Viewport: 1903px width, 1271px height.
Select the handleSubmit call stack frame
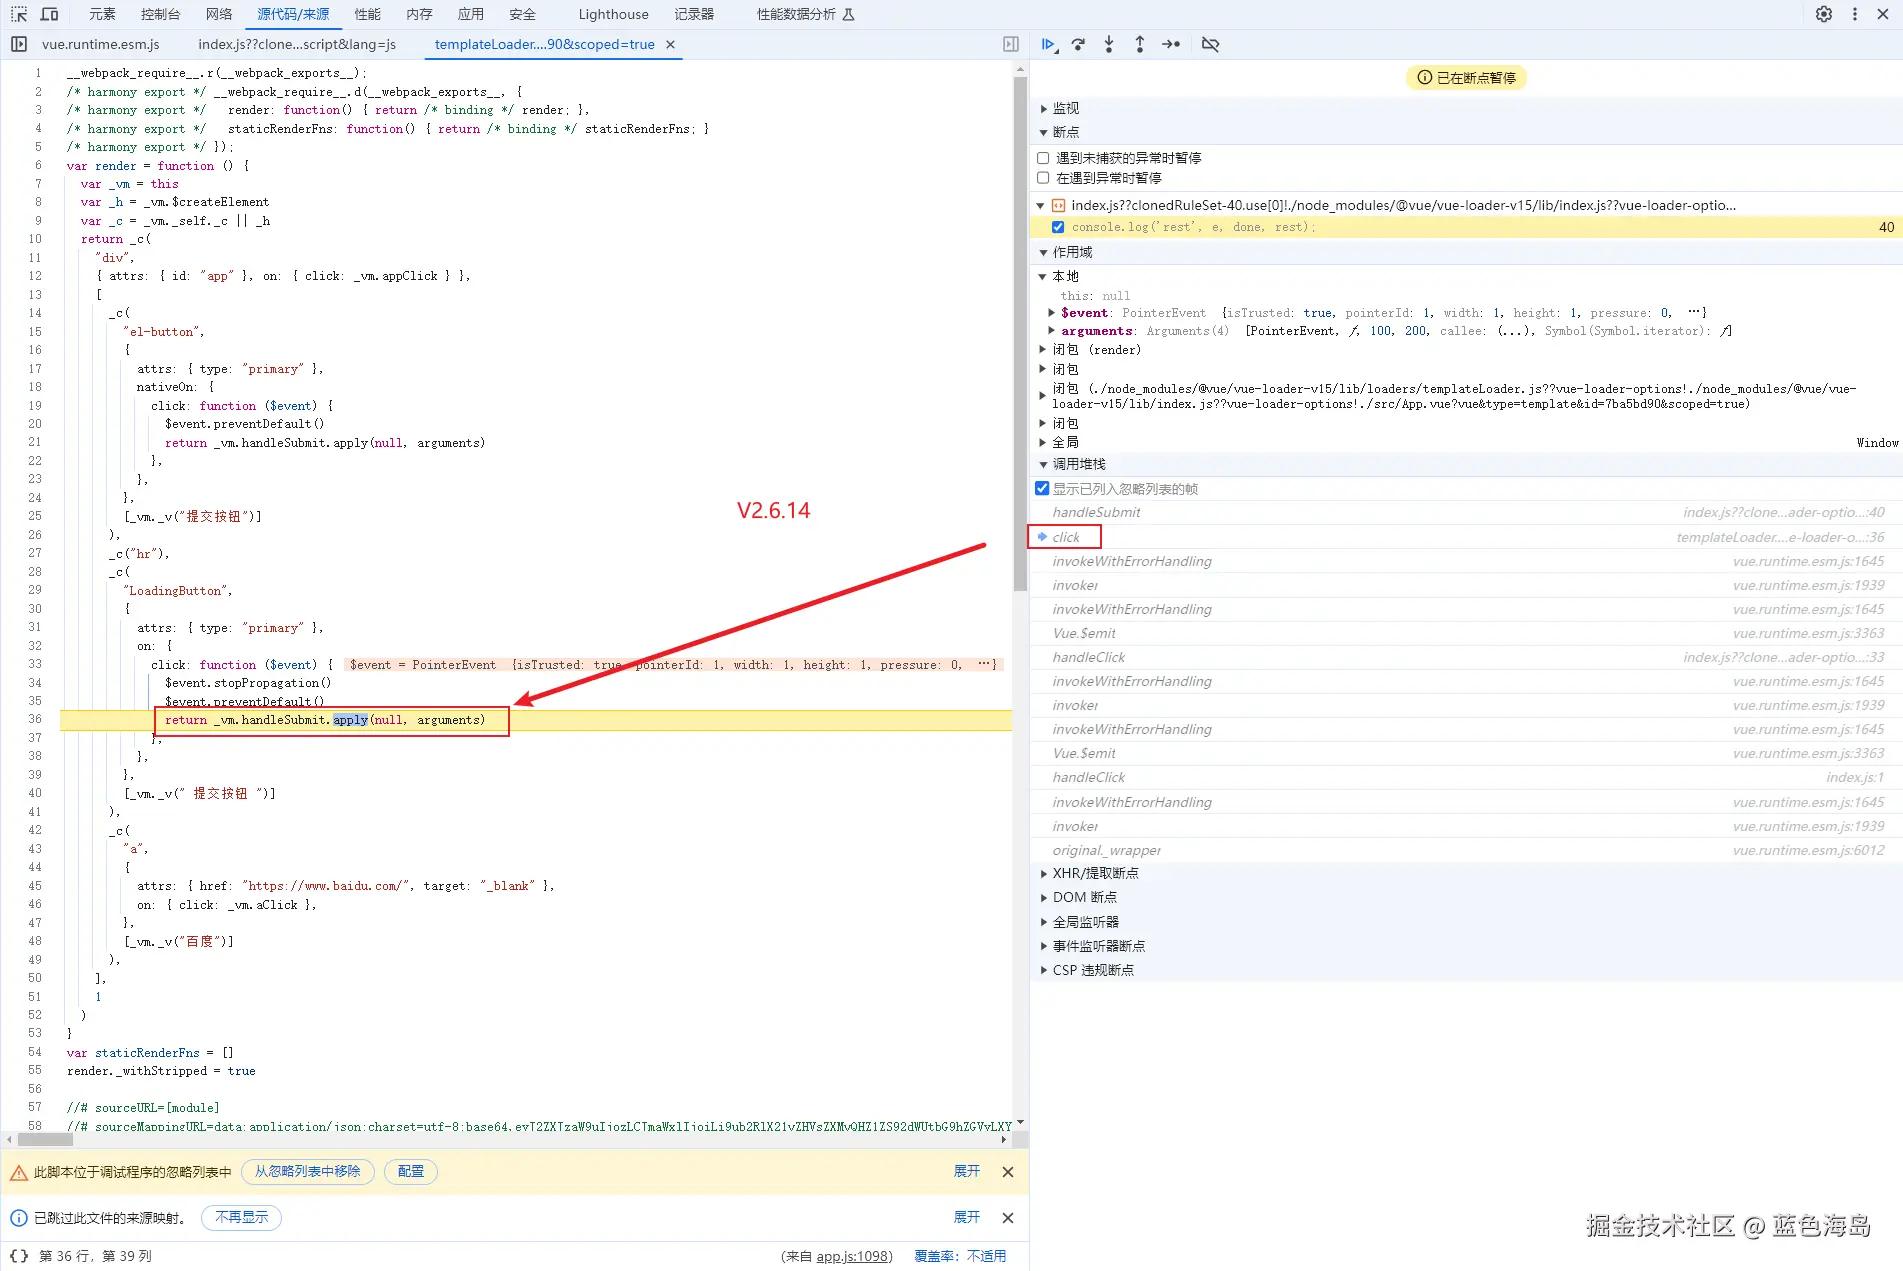[x=1466, y=513]
